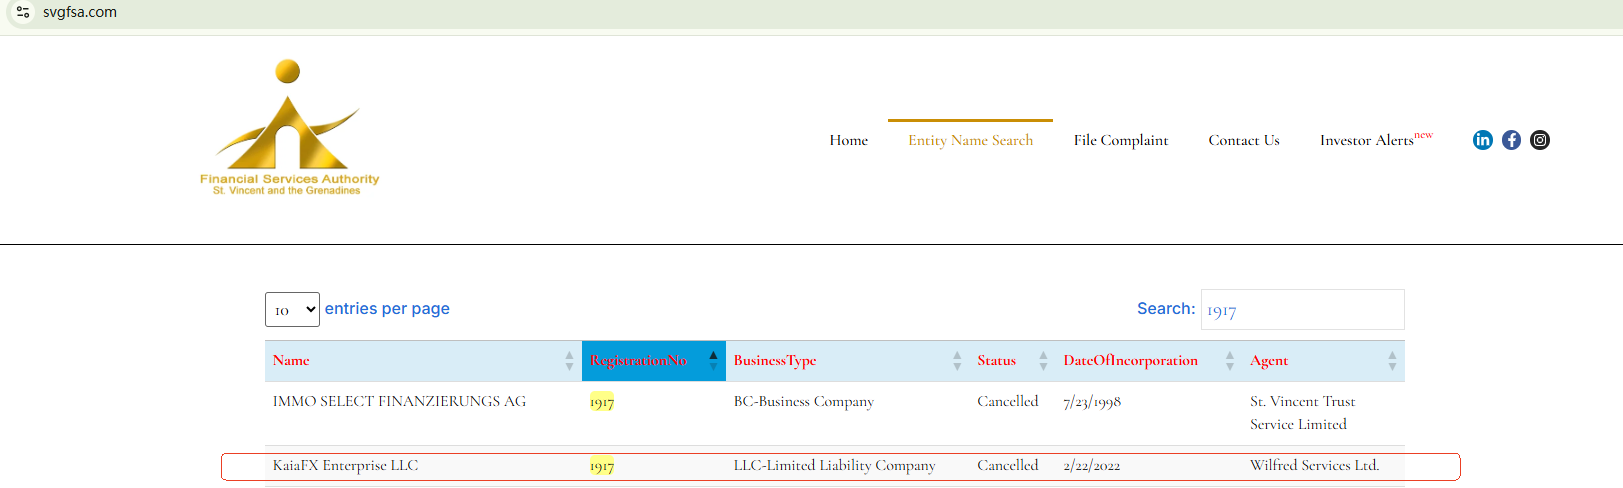
Task: Sort table by DateOfIncorporation column
Action: point(1149,361)
